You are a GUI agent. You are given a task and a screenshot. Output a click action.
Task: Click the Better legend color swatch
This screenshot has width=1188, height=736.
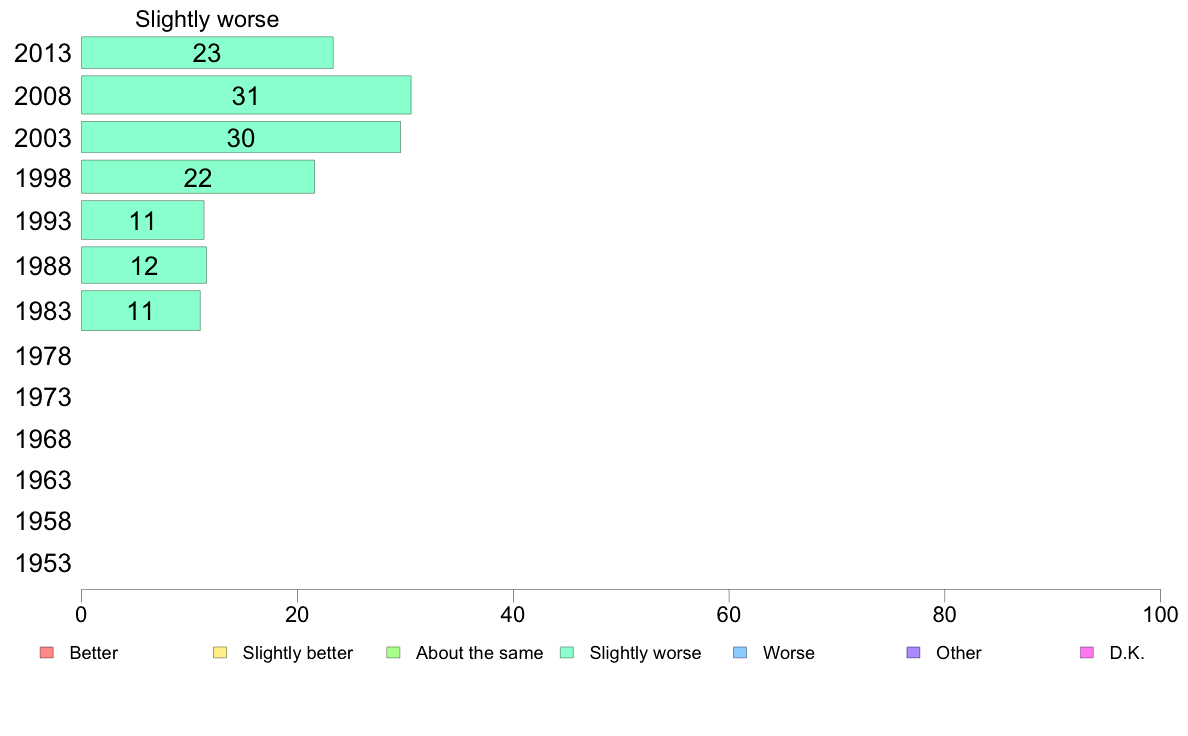(x=47, y=653)
